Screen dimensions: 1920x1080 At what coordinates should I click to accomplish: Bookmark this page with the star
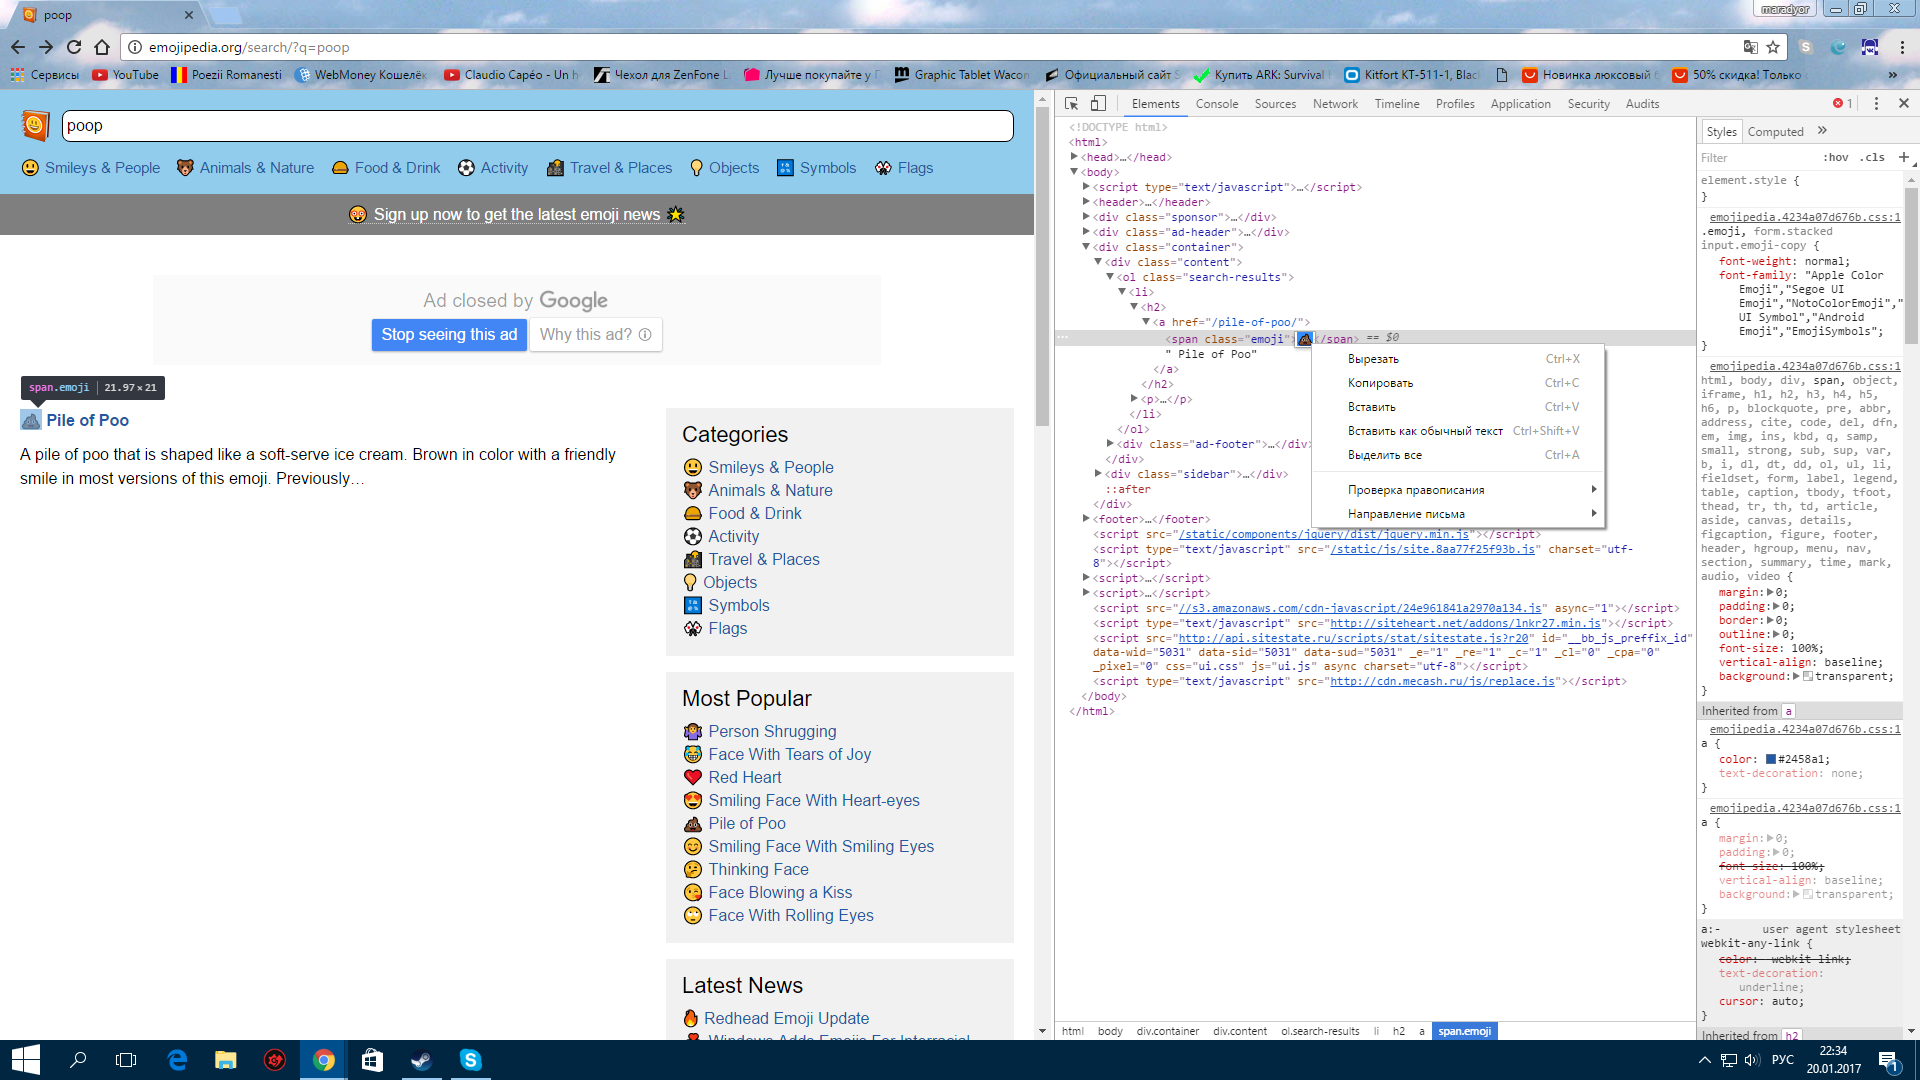click(1773, 47)
